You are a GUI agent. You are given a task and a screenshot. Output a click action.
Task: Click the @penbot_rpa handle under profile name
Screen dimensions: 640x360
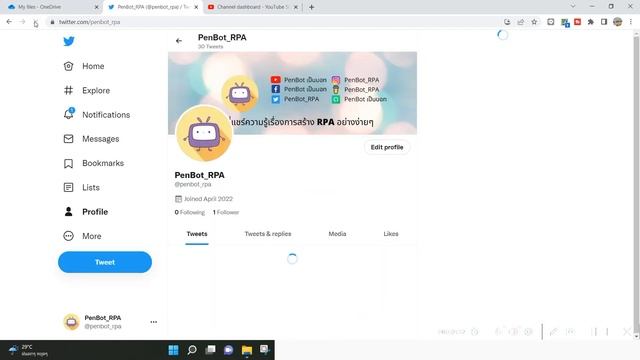click(x=193, y=184)
